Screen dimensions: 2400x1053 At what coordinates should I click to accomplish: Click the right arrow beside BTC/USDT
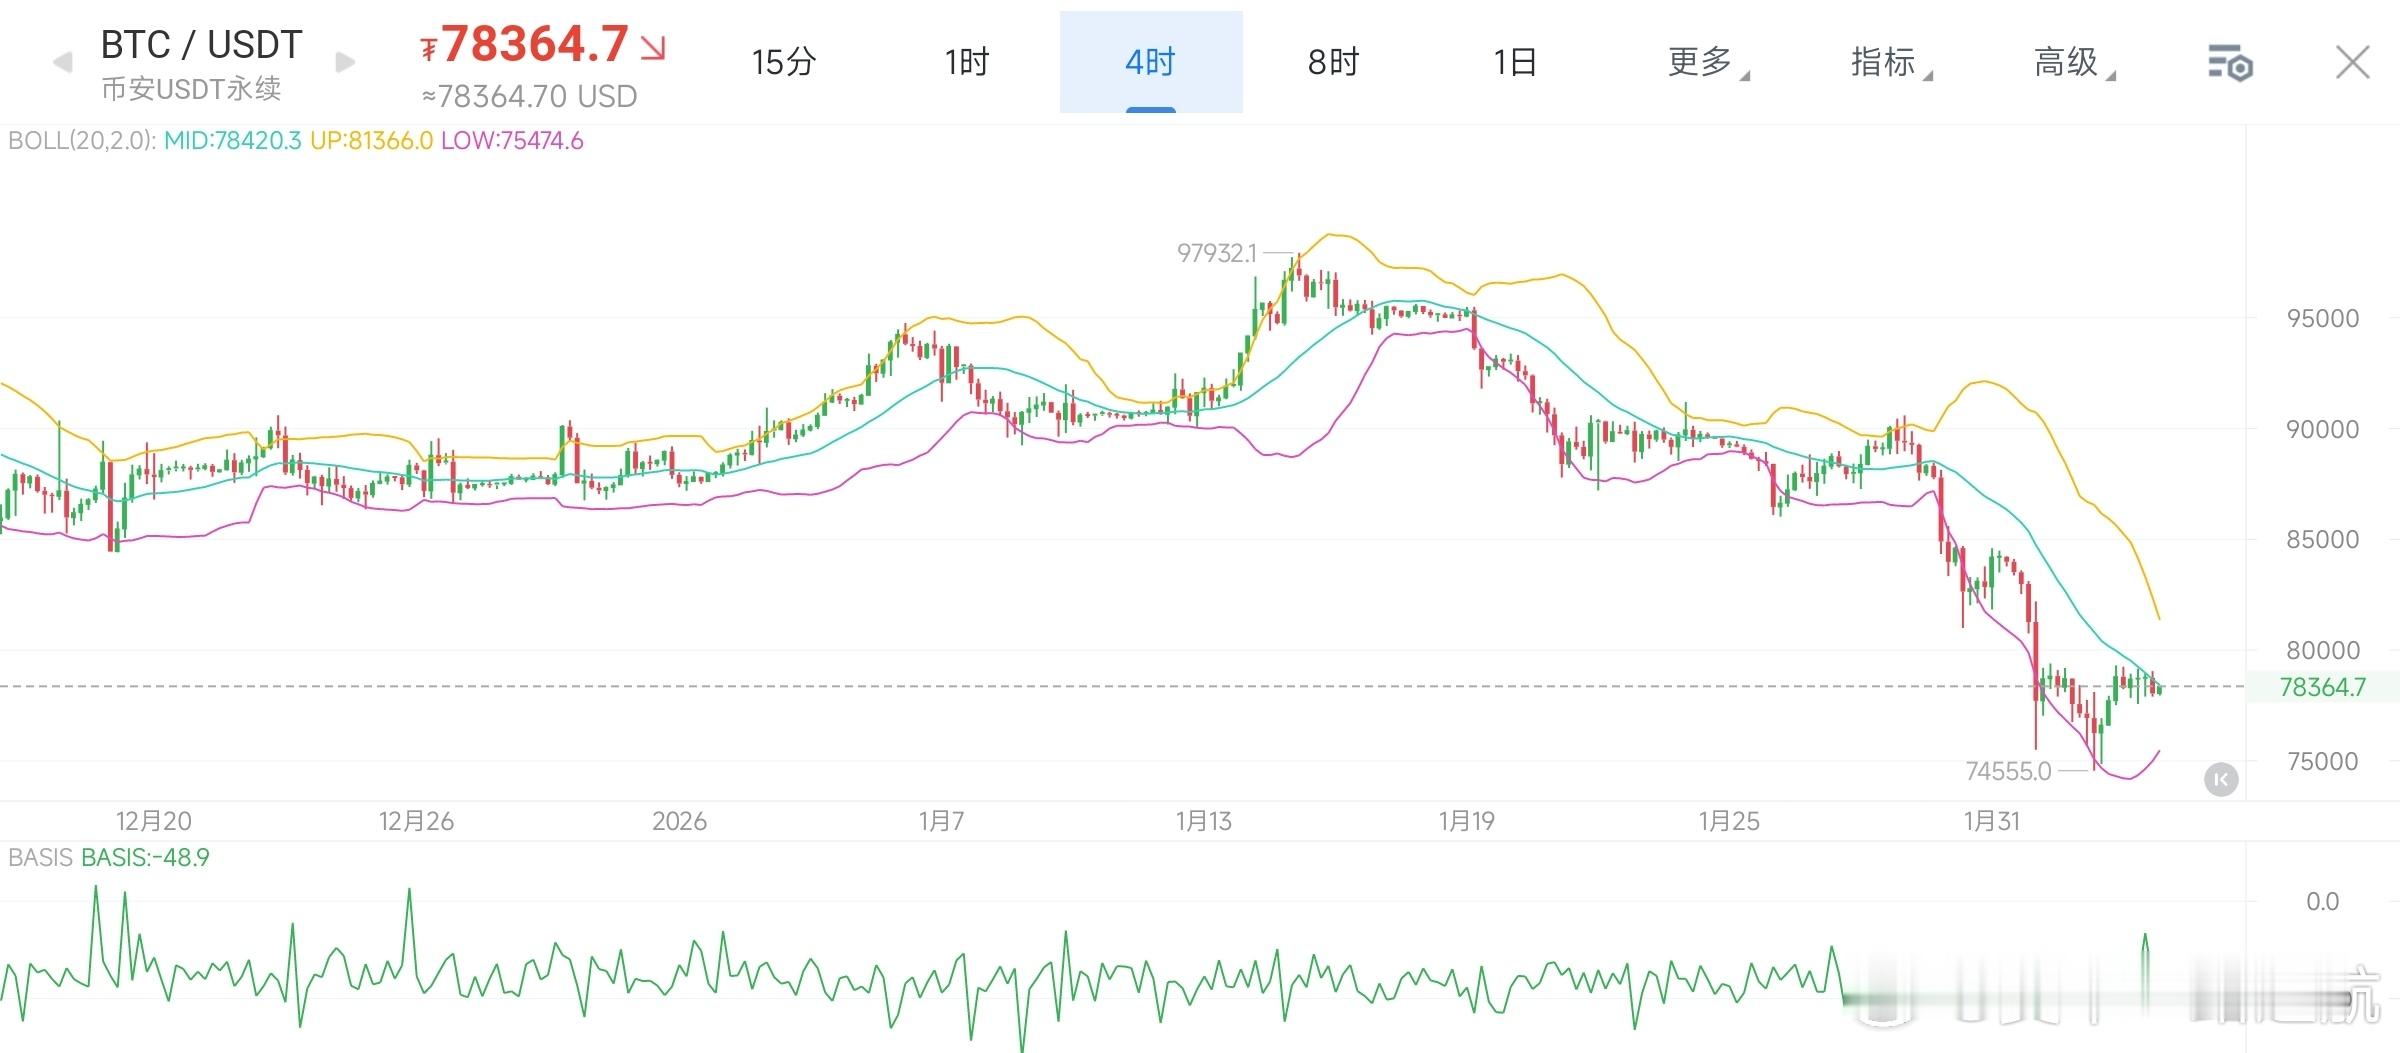pos(344,62)
